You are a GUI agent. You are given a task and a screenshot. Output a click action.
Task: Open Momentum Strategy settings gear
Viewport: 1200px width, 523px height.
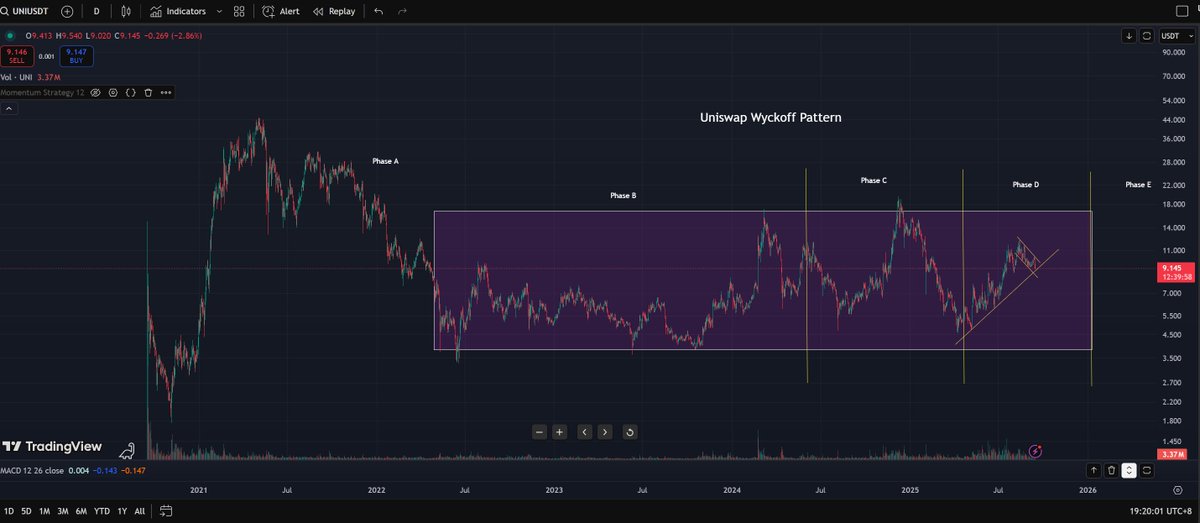click(113, 92)
